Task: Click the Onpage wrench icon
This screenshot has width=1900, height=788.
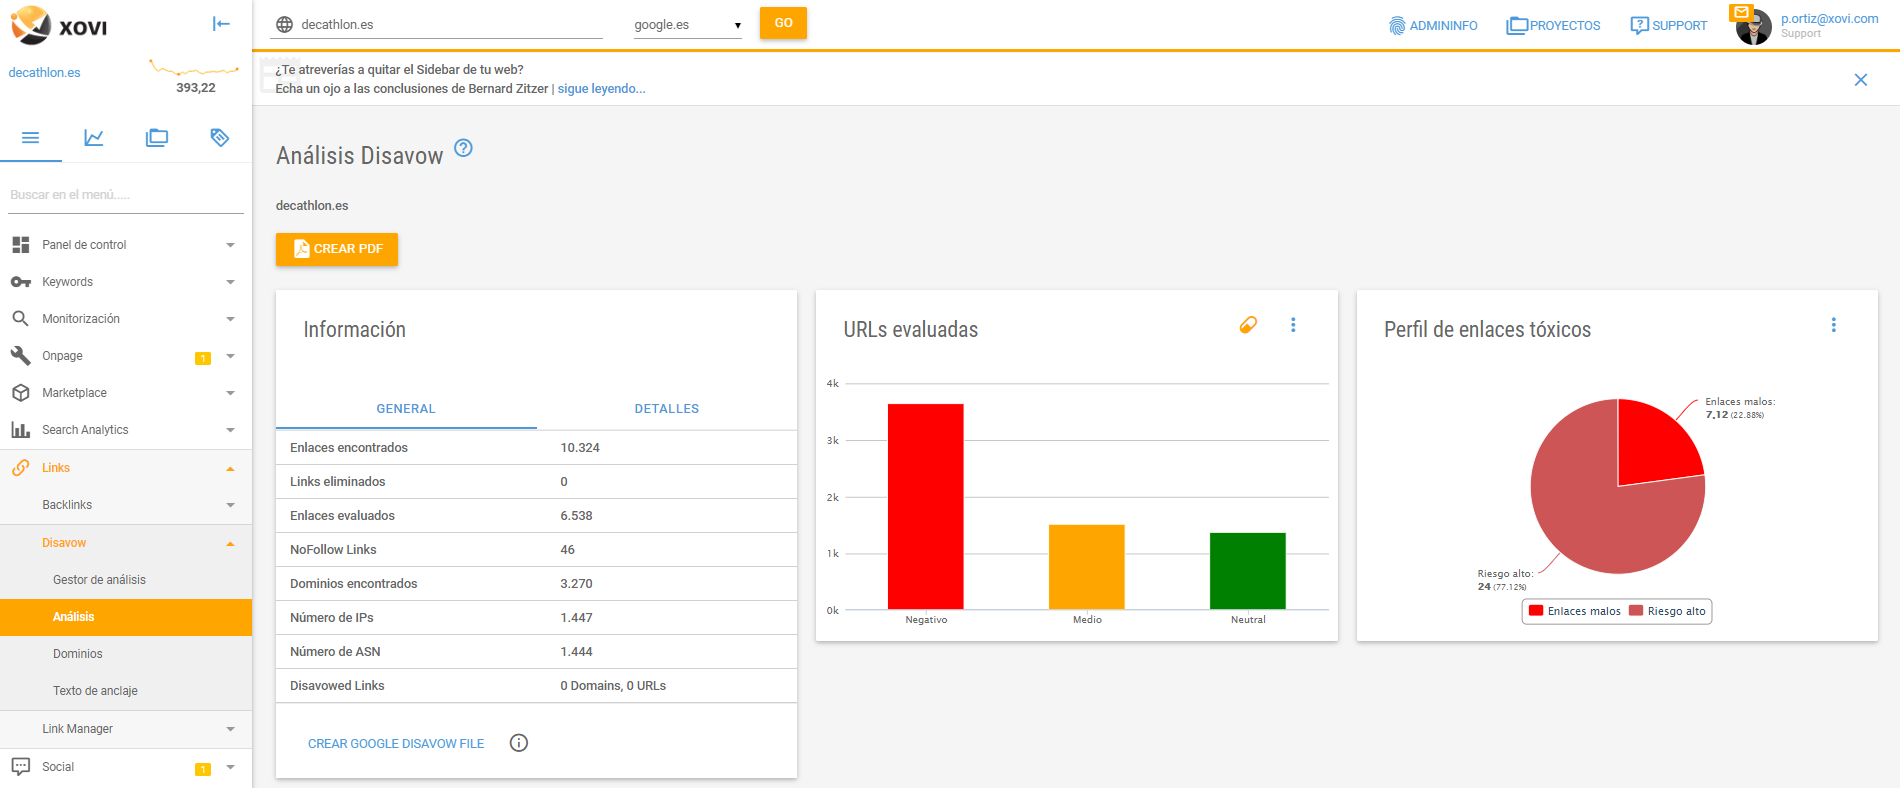Action: pyautogui.click(x=20, y=356)
